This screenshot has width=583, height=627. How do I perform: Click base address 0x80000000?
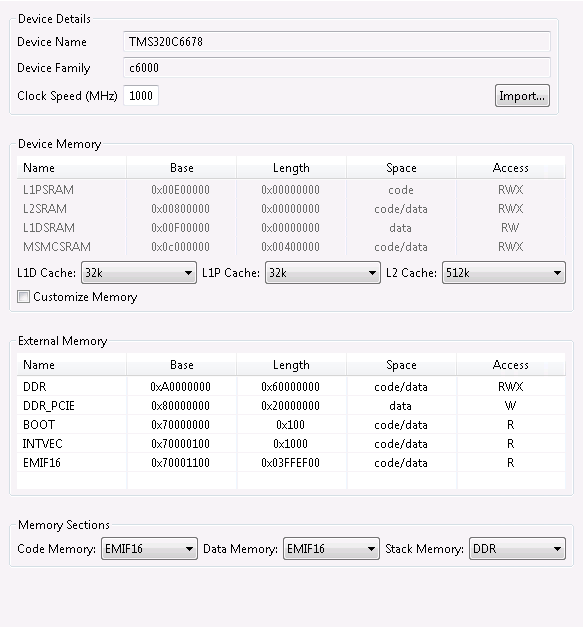click(180, 406)
